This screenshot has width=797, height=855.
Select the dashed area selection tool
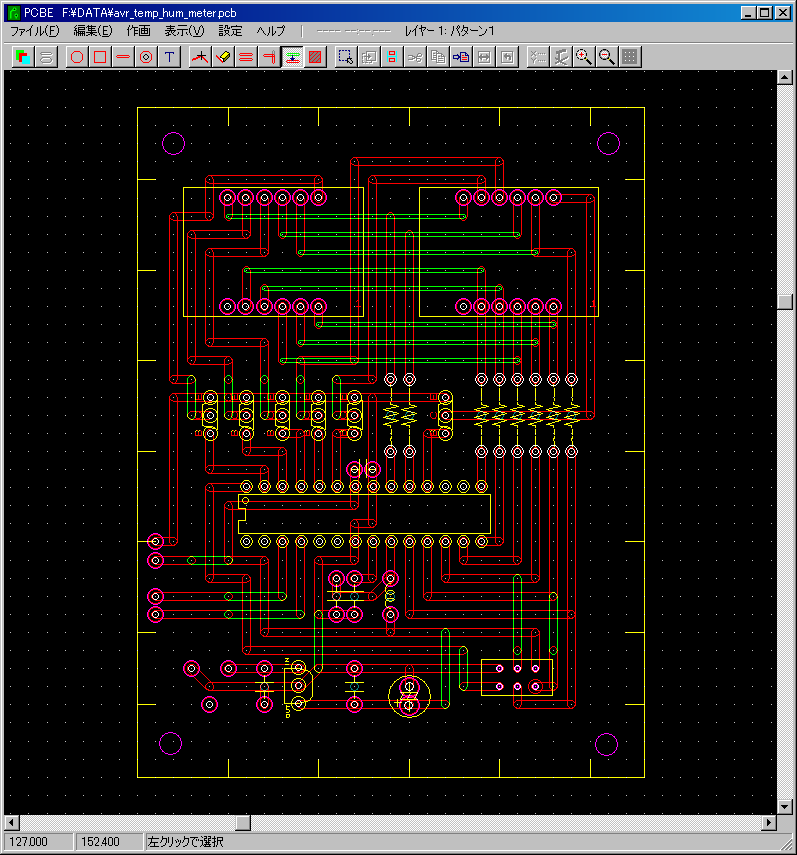[x=346, y=57]
